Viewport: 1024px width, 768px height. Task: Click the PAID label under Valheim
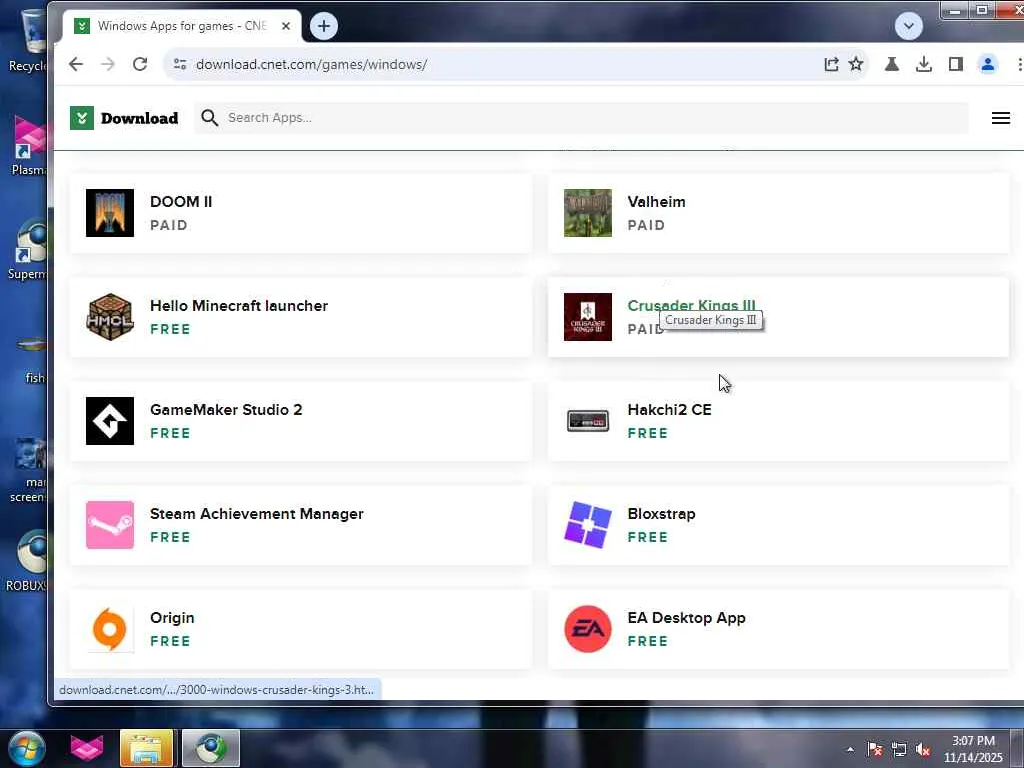pyautogui.click(x=646, y=225)
